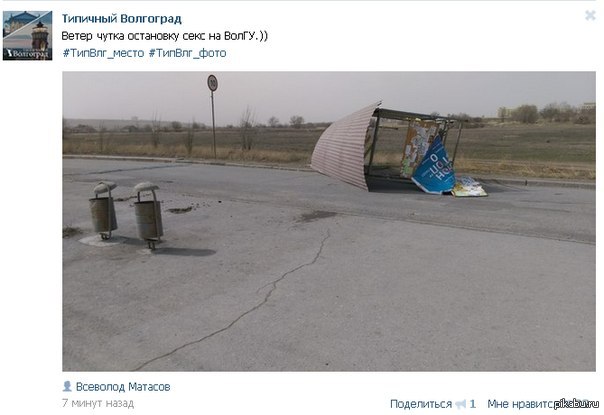Open the post via '7 минут назад' timestamp
The image size is (604, 415).
[x=98, y=403]
